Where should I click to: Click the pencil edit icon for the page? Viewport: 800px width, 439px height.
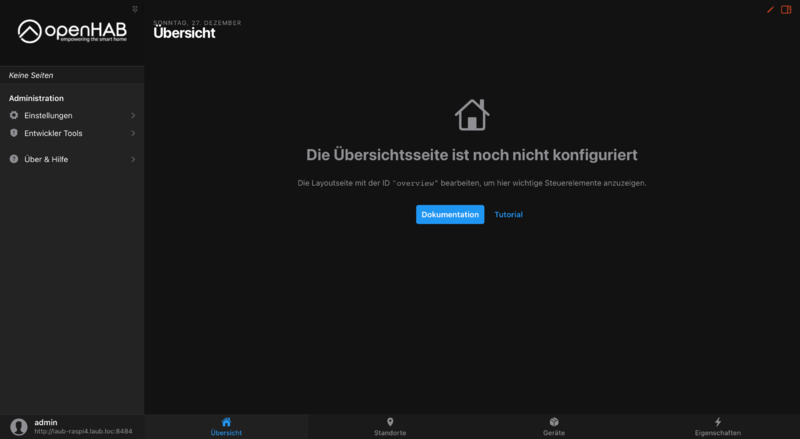coord(770,9)
